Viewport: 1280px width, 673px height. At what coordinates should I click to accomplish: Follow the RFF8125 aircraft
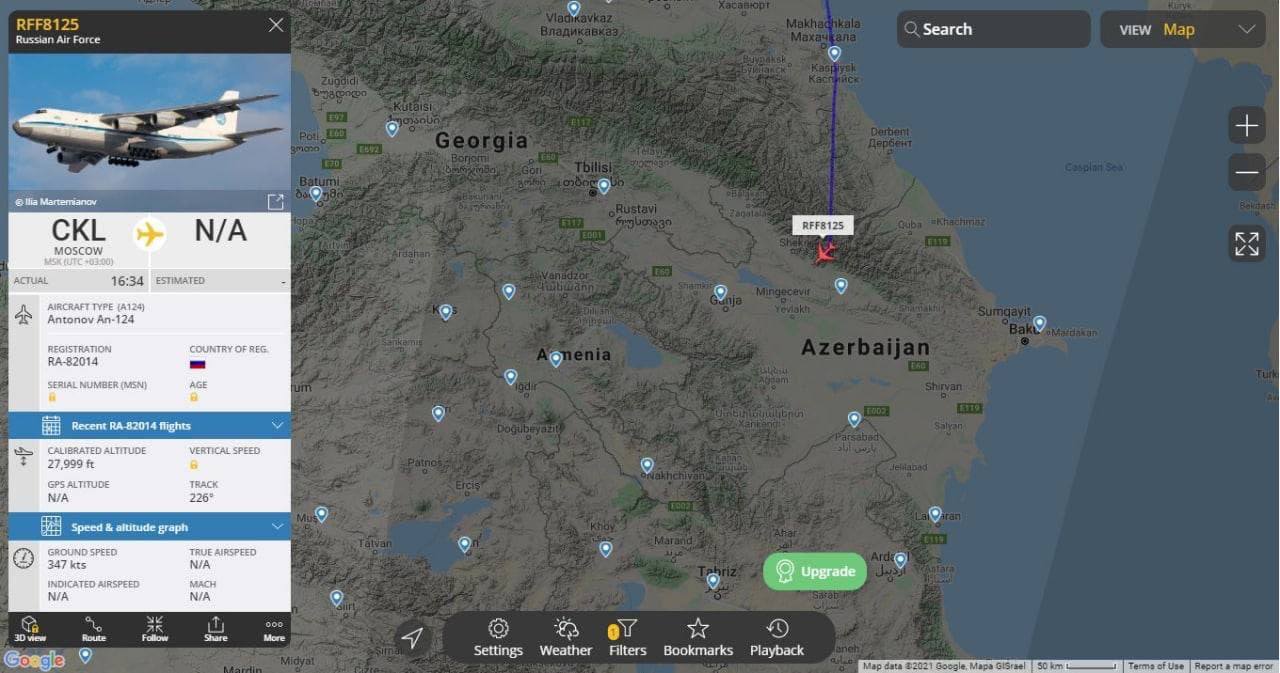(155, 629)
